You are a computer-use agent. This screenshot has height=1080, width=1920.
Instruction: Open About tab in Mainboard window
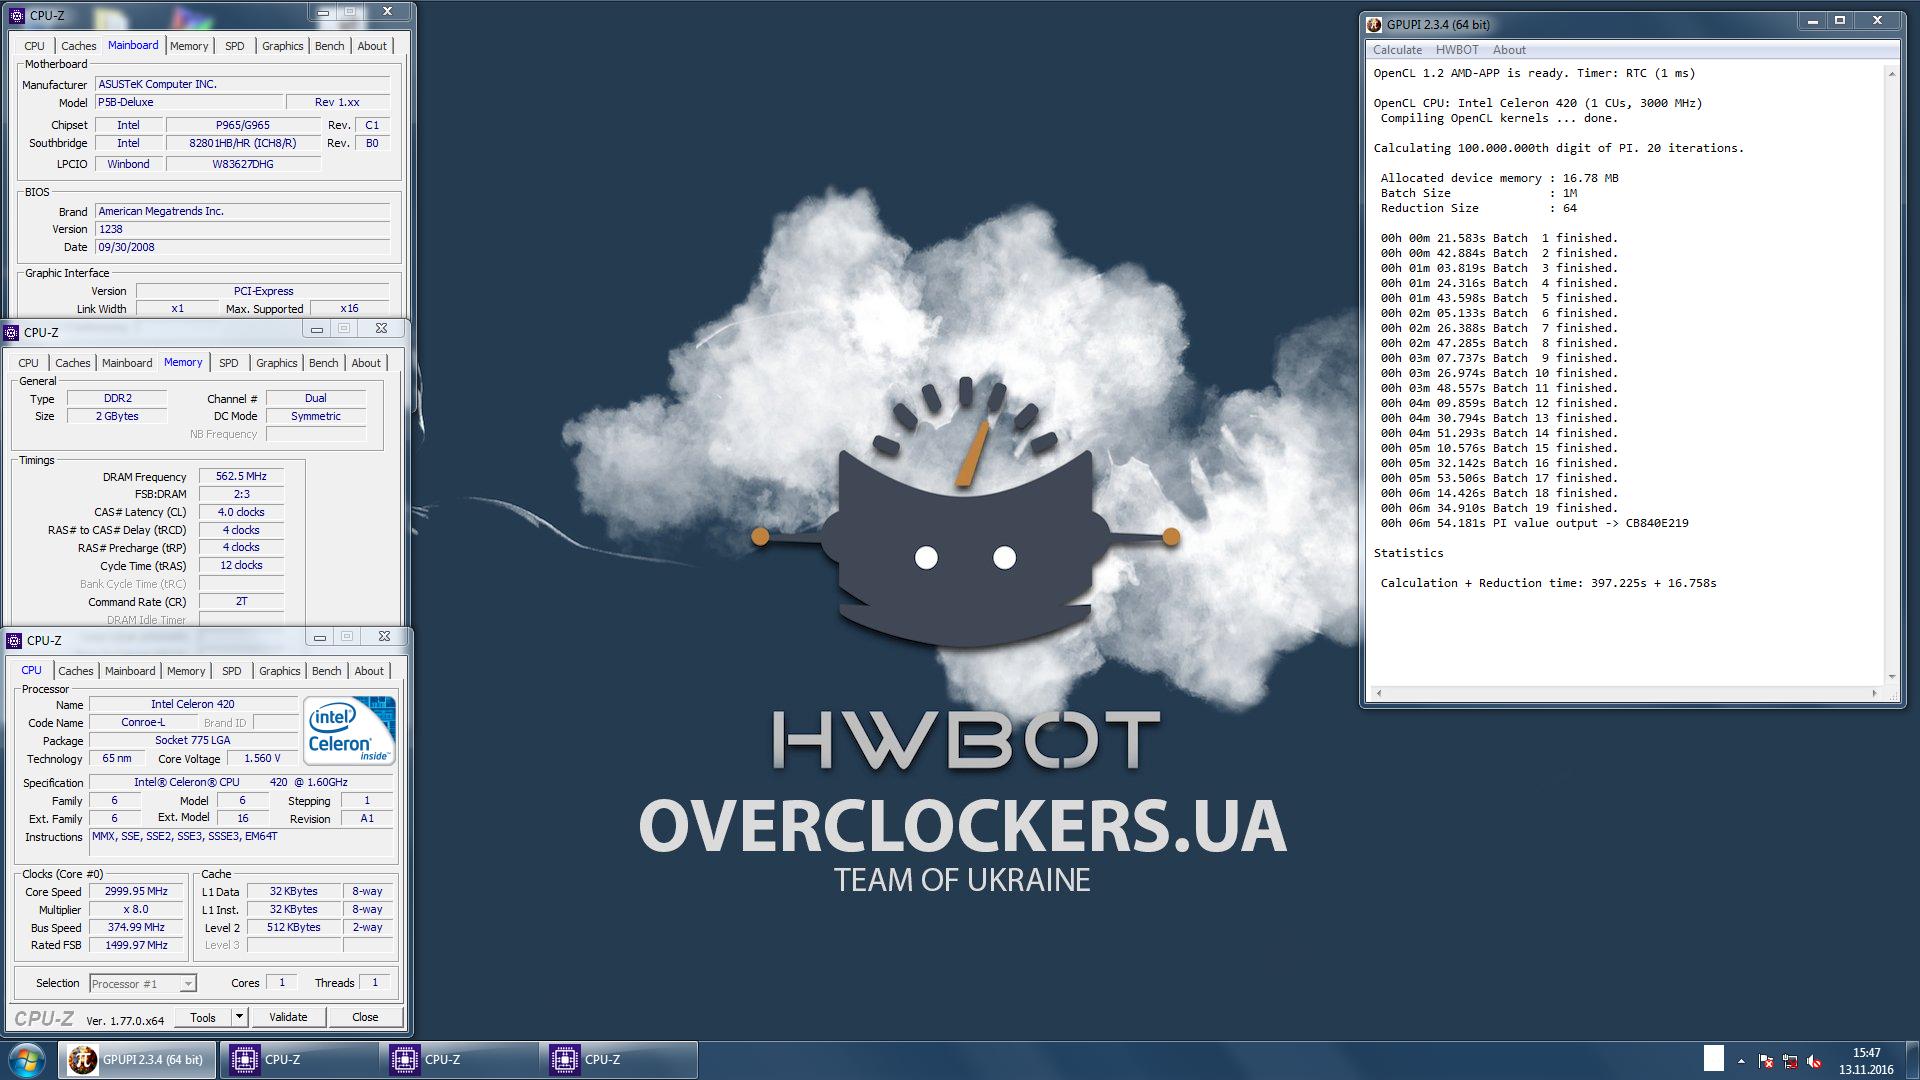click(372, 46)
